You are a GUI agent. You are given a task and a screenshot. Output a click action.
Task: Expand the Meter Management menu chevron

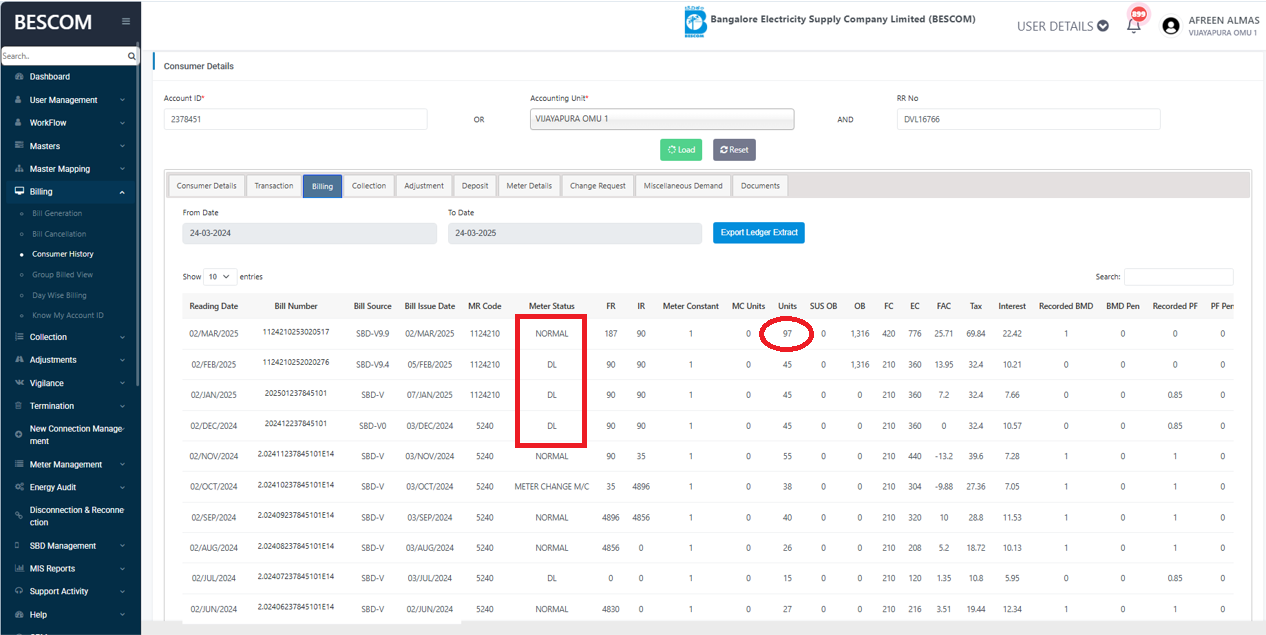tap(122, 465)
